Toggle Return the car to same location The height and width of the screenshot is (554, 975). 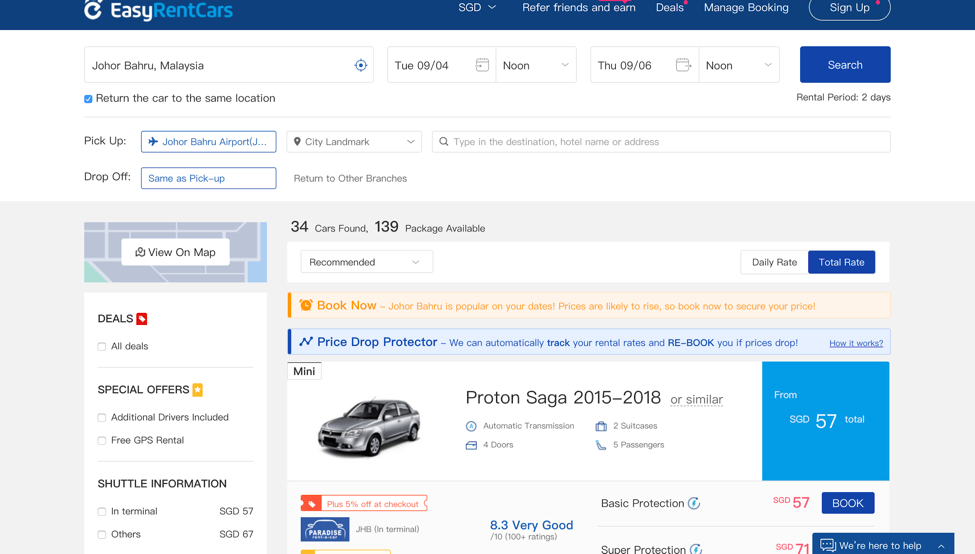[x=88, y=99]
